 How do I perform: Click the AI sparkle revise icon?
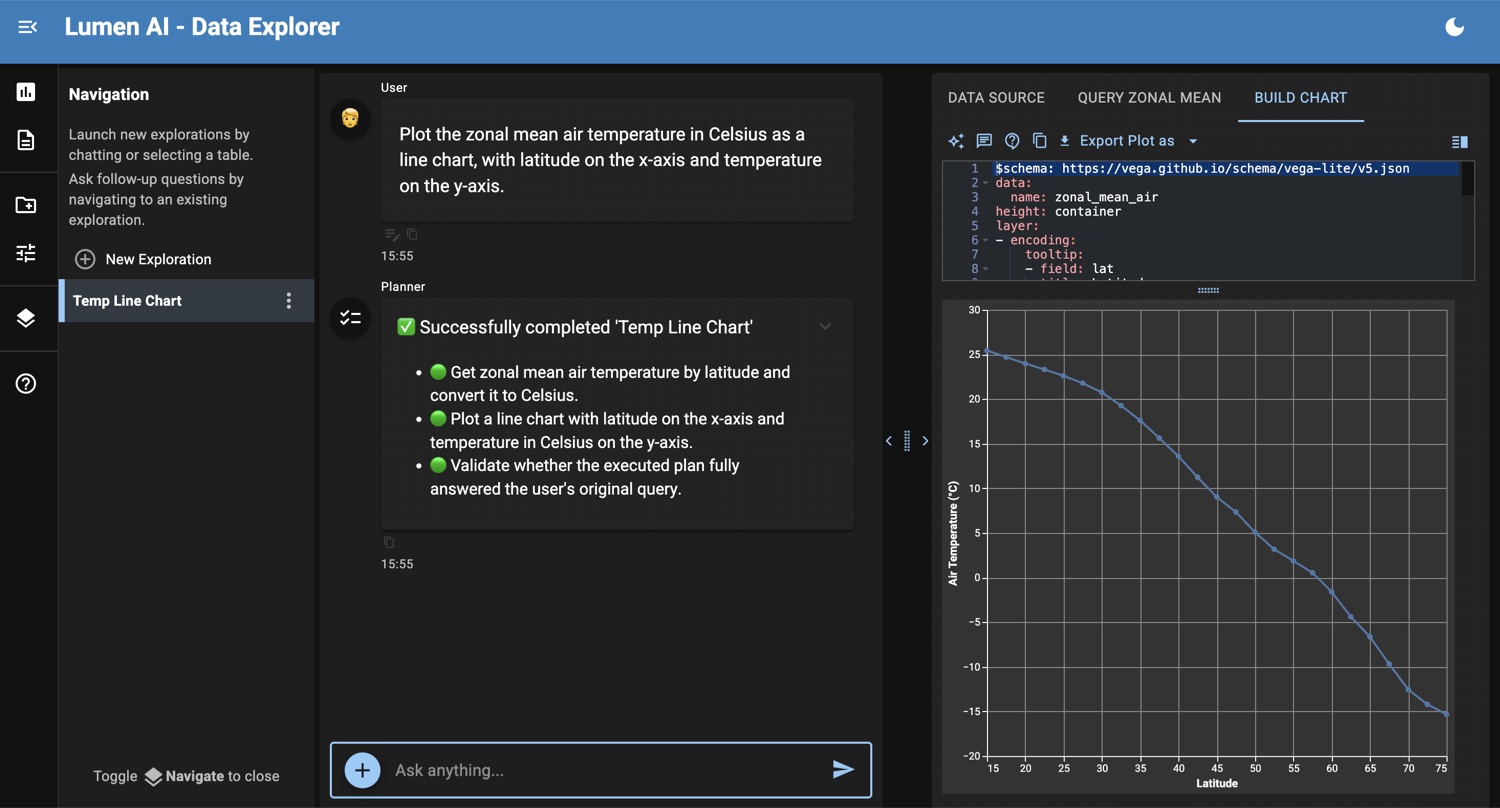tap(956, 141)
